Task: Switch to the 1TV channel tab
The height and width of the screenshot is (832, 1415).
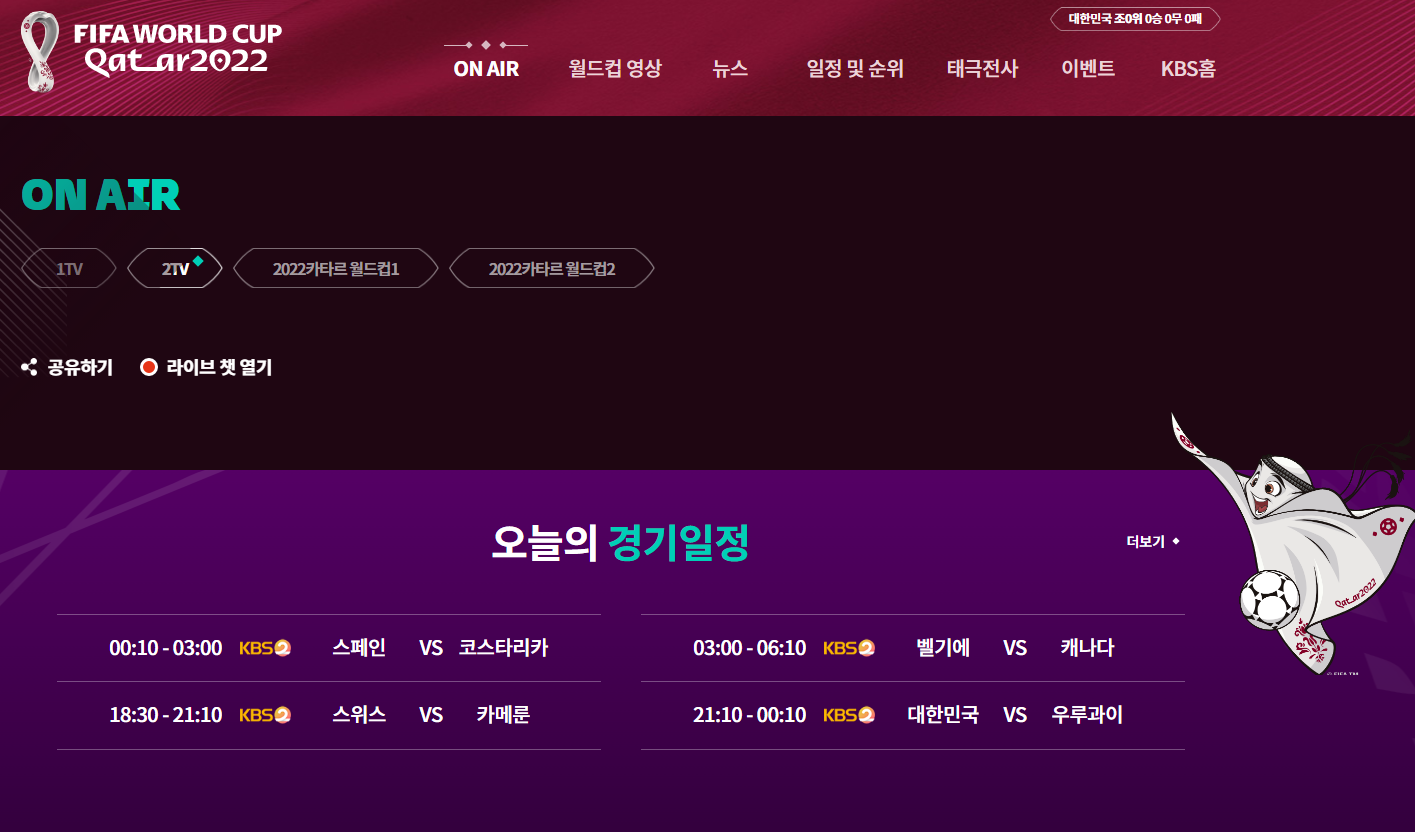Action: (69, 268)
